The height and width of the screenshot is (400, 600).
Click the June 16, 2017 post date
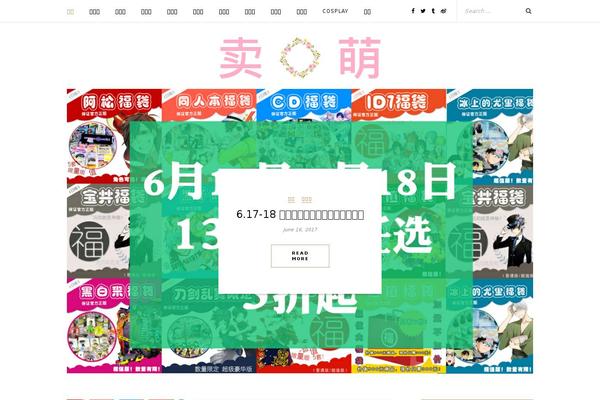[300, 230]
